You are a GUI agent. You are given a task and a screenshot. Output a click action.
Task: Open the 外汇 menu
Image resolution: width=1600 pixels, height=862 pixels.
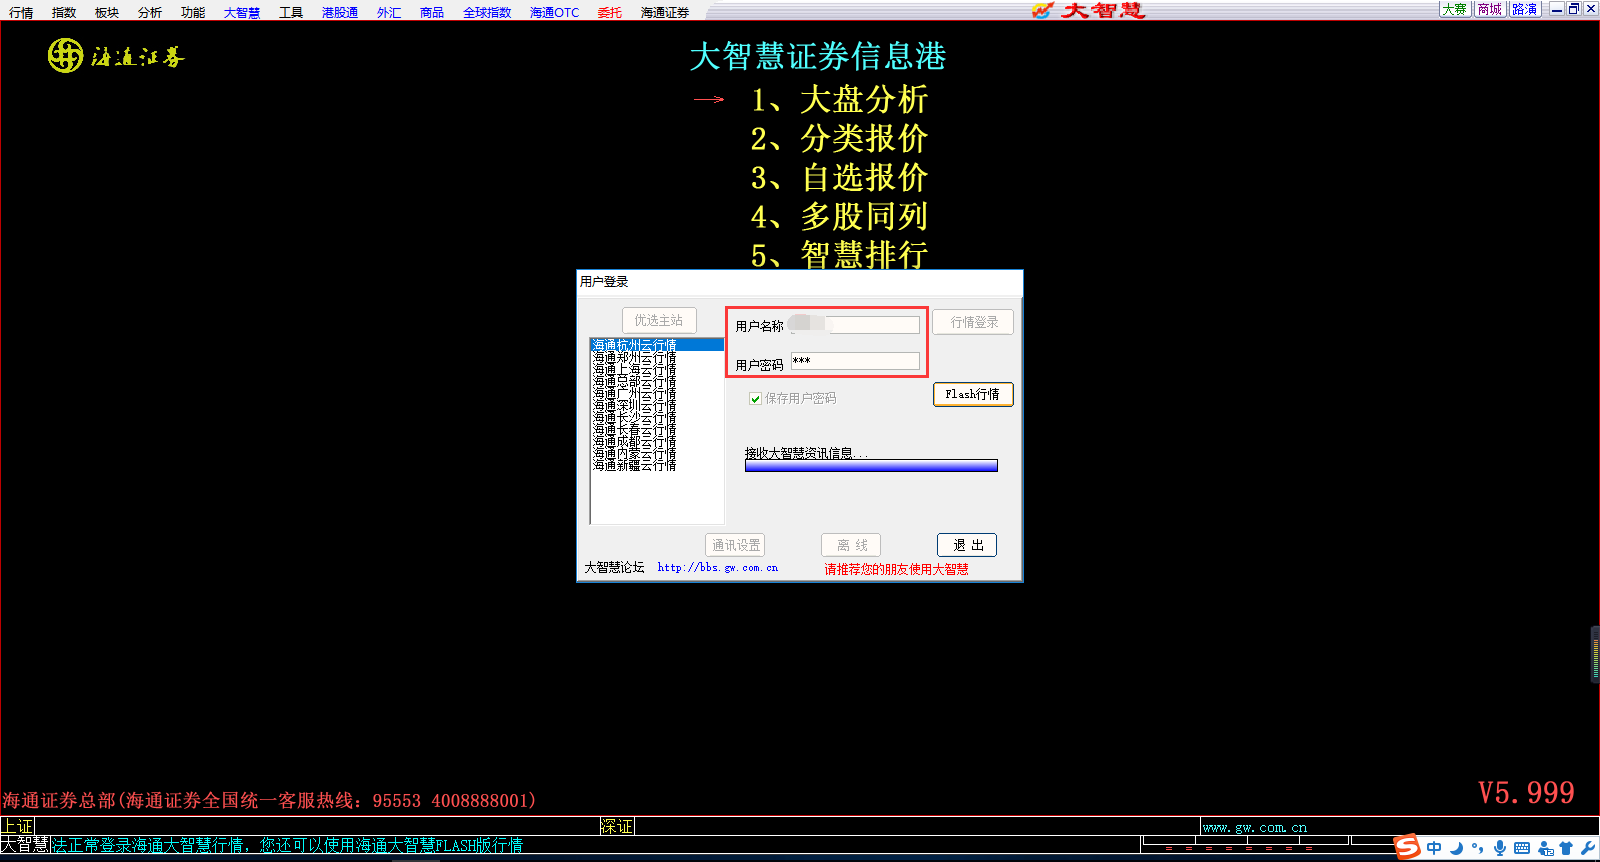click(x=389, y=12)
